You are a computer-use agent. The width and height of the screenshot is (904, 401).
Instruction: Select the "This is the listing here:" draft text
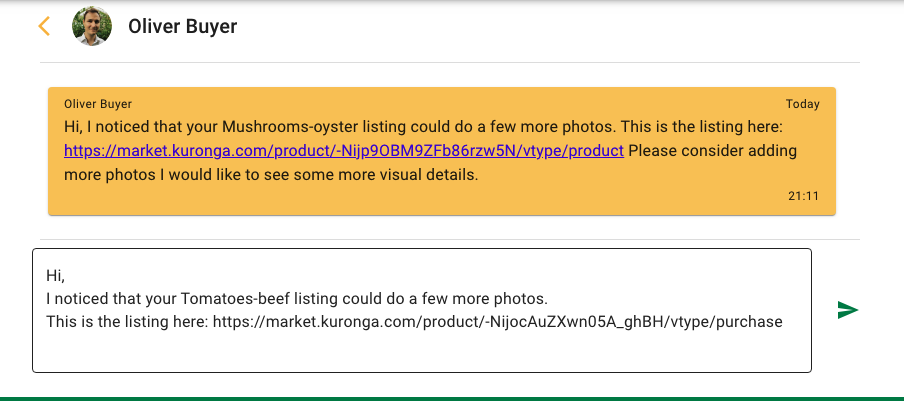(127, 322)
